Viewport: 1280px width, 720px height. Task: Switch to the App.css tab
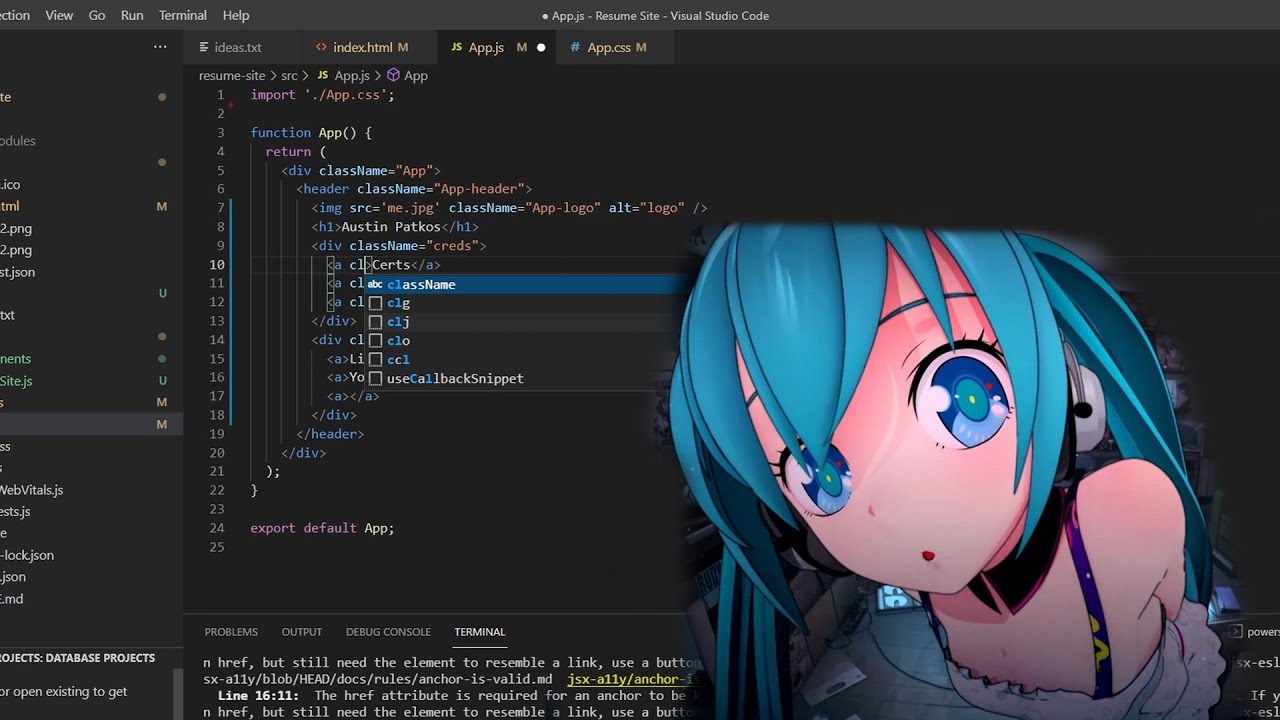tap(608, 47)
